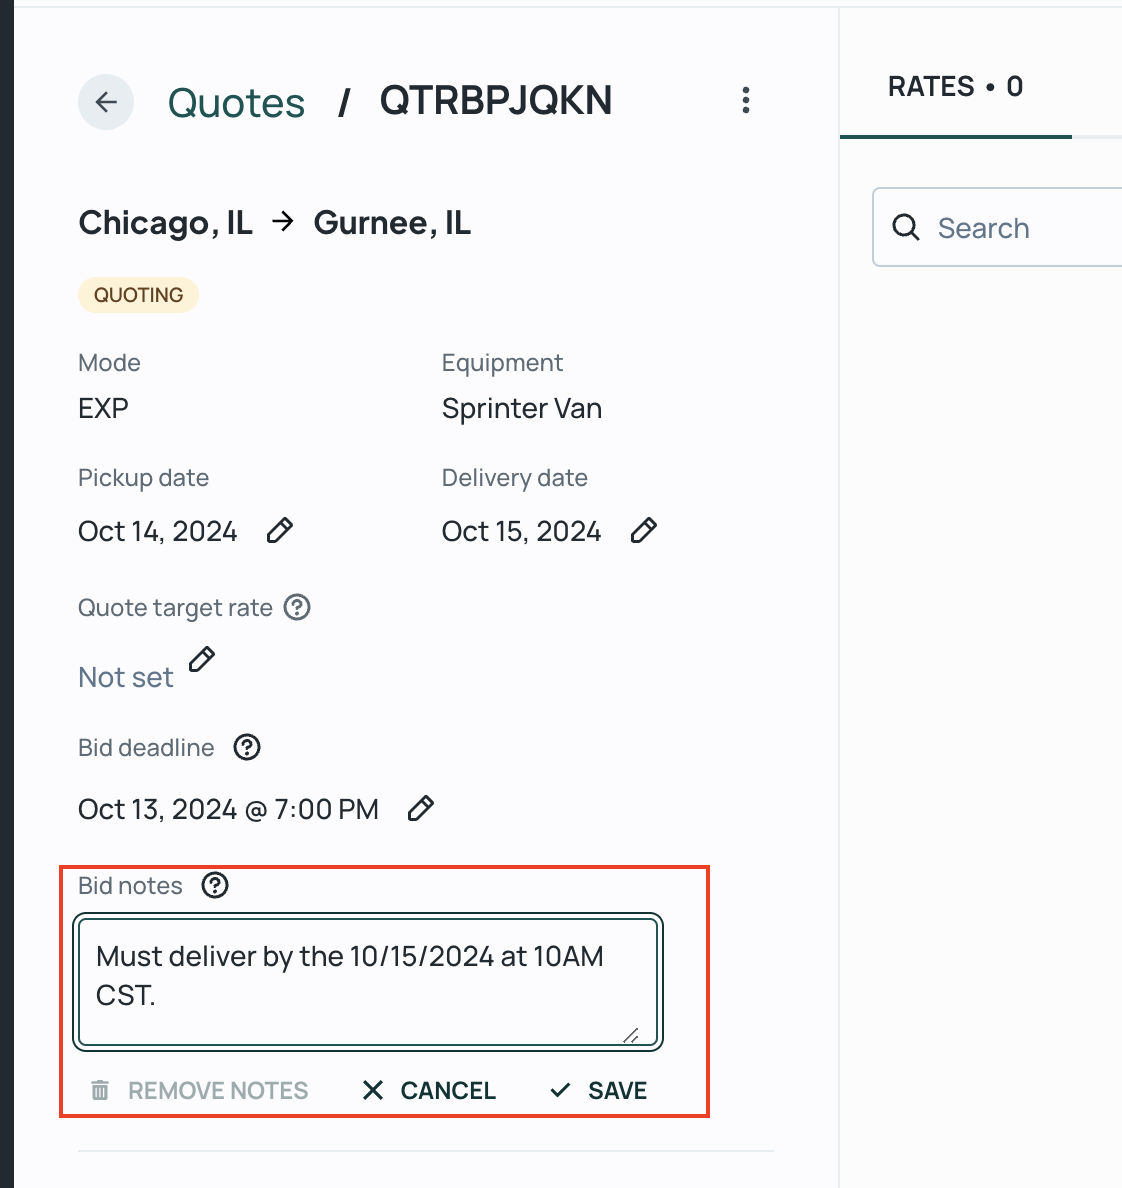
Task: Show help for Quote target rate
Action: (x=297, y=607)
